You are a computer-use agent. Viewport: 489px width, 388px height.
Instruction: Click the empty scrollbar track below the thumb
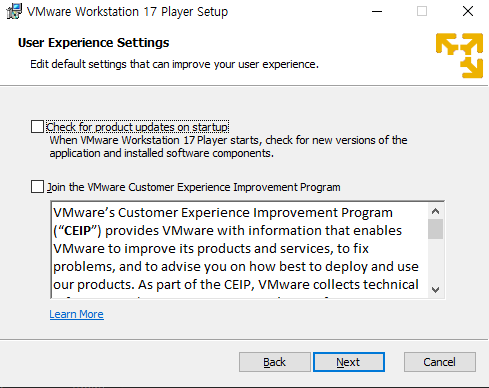pyautogui.click(x=435, y=261)
